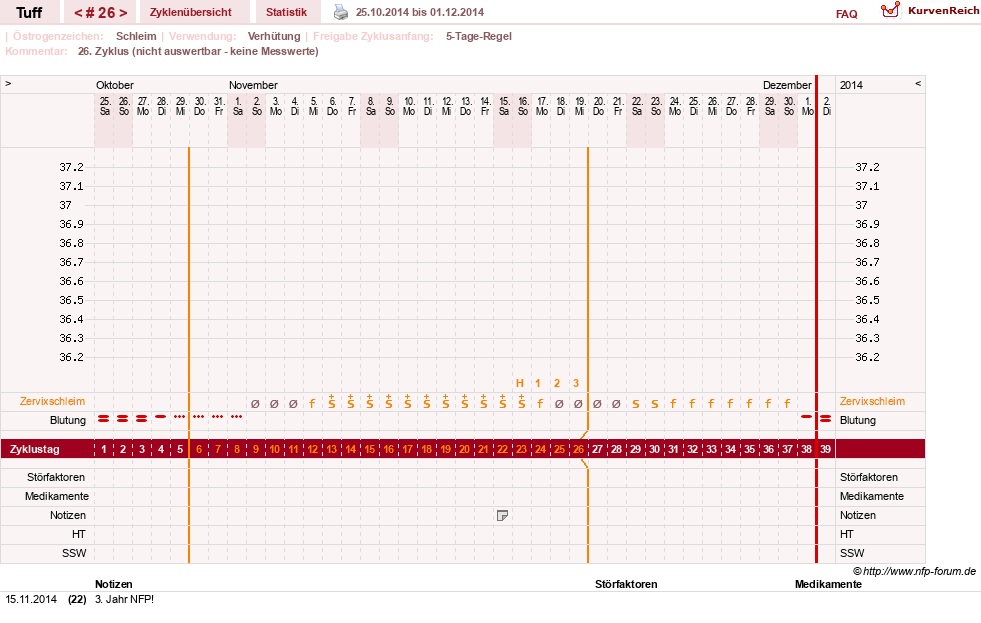The width and height of the screenshot is (981, 623).
Task: Click the left SSW row label
Action: [x=74, y=553]
